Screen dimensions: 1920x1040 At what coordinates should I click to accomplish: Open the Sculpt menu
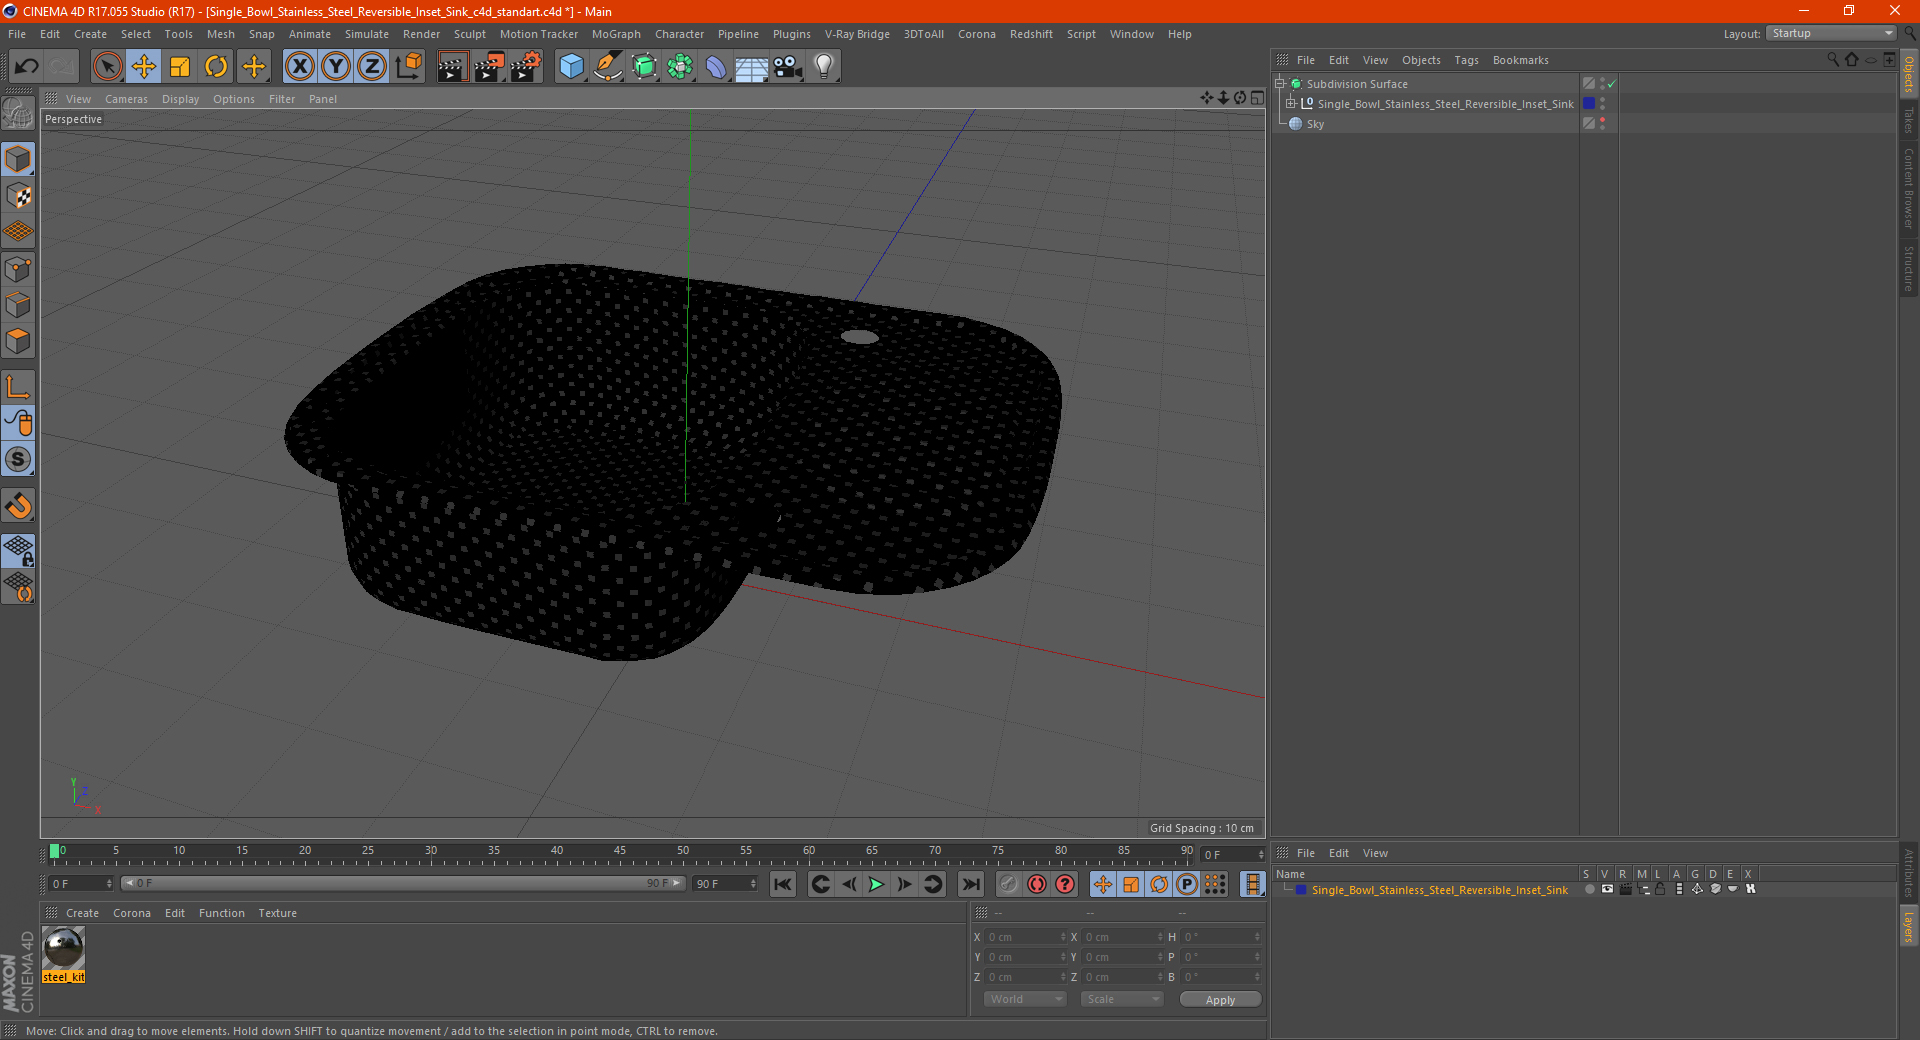469,34
